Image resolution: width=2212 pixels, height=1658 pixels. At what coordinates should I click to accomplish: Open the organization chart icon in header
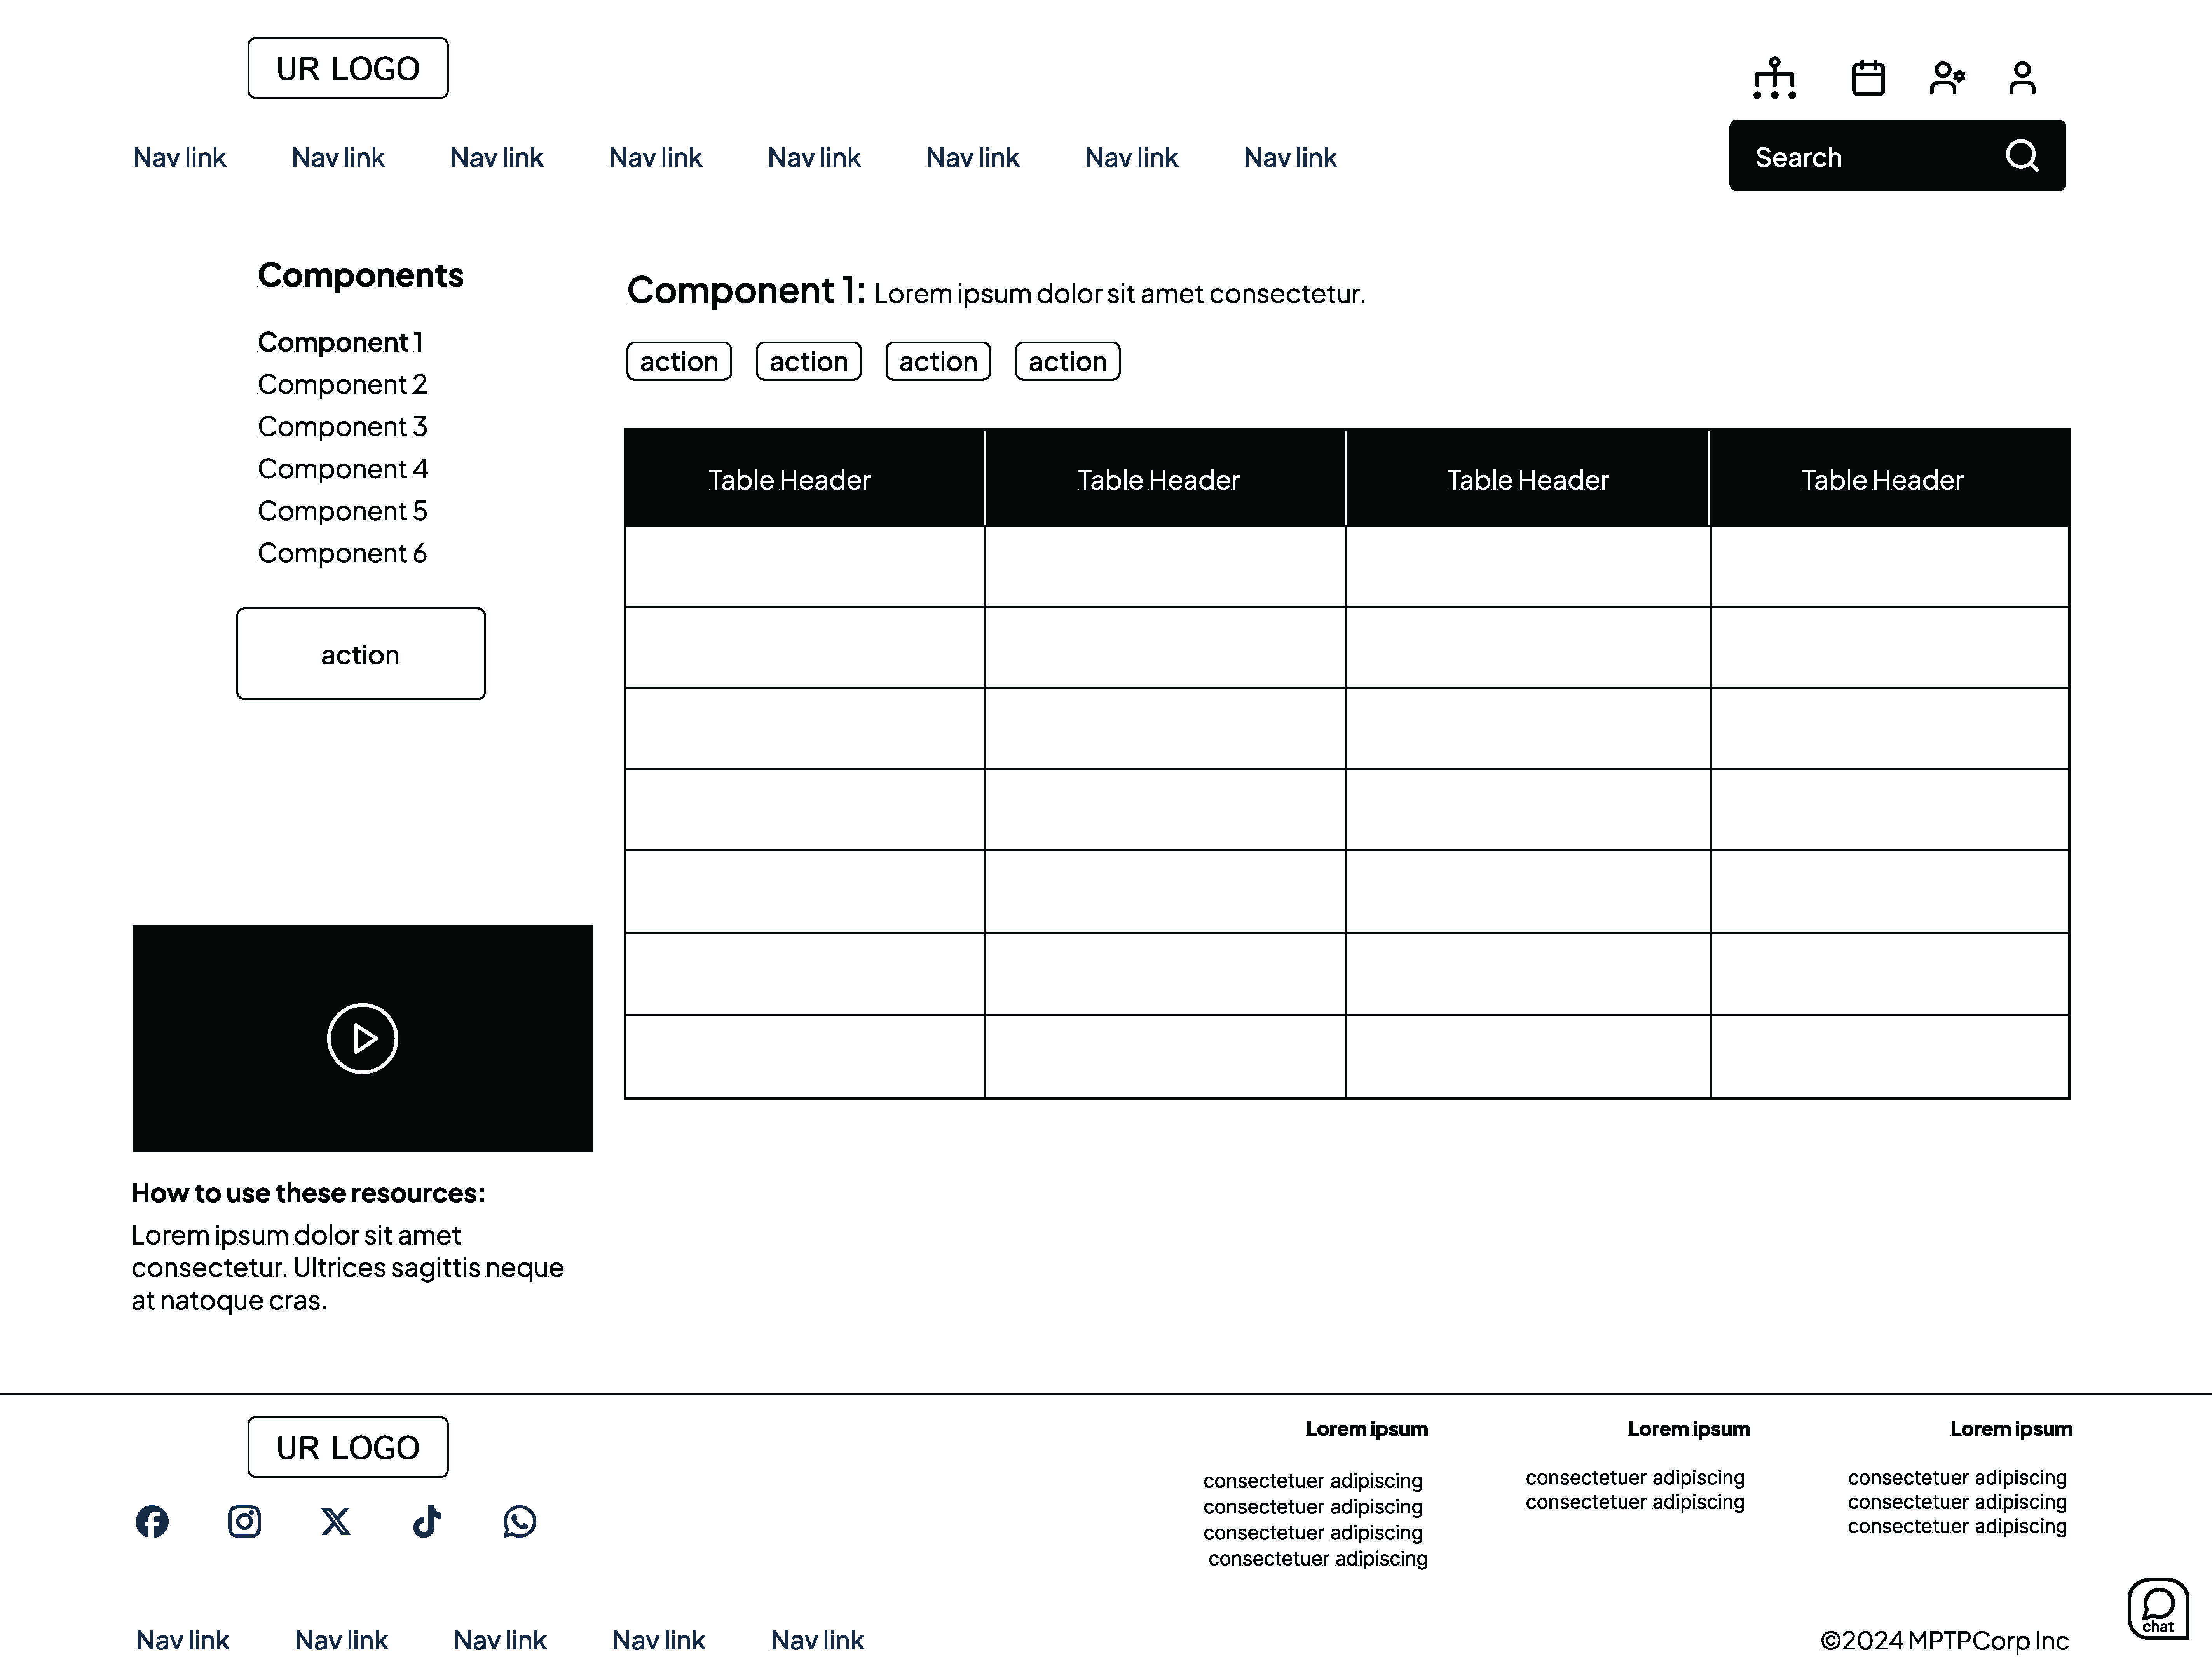pyautogui.click(x=1774, y=78)
